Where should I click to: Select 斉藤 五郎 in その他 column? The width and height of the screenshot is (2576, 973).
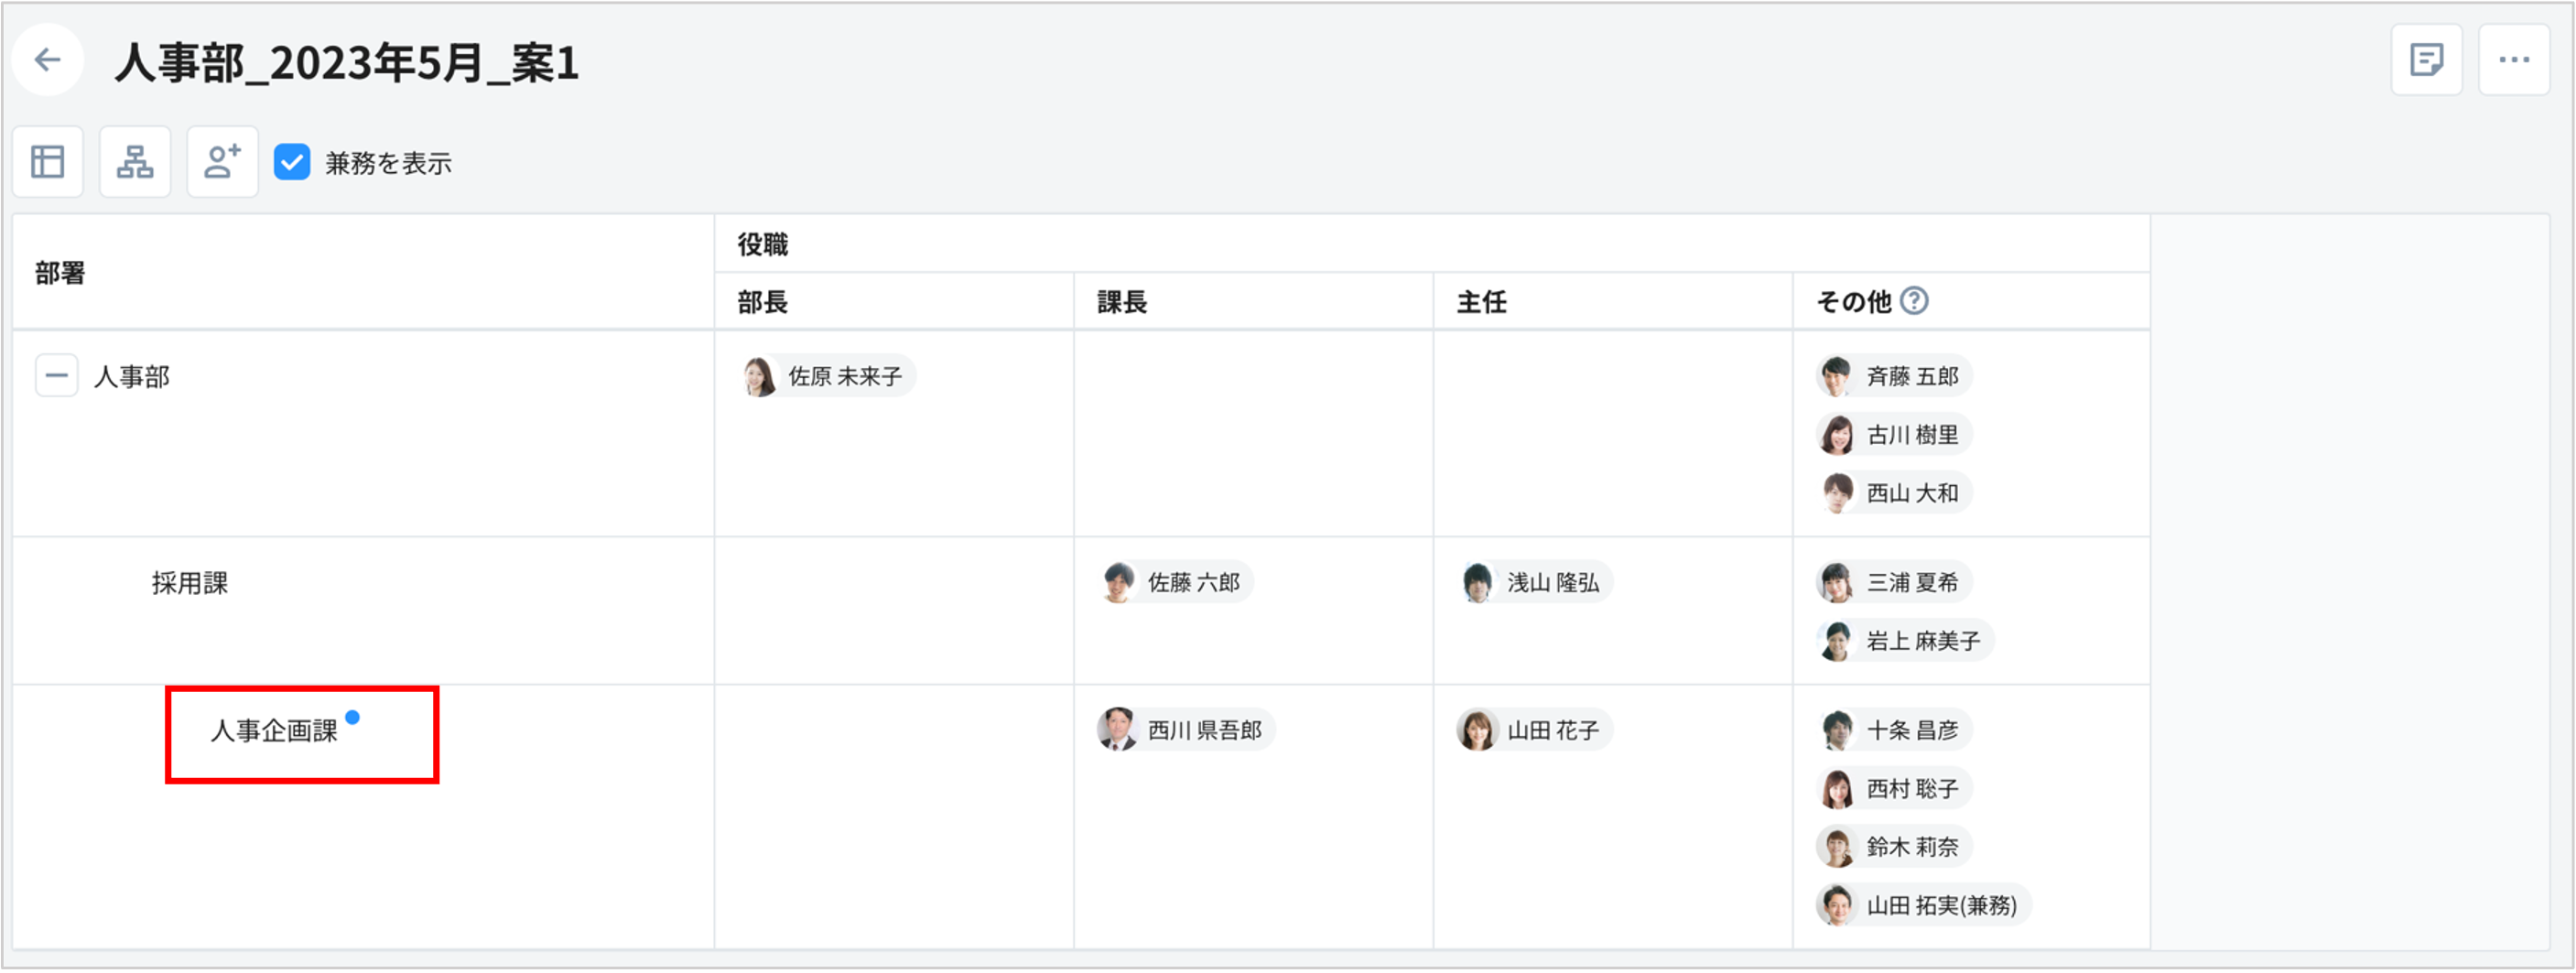coord(1895,377)
